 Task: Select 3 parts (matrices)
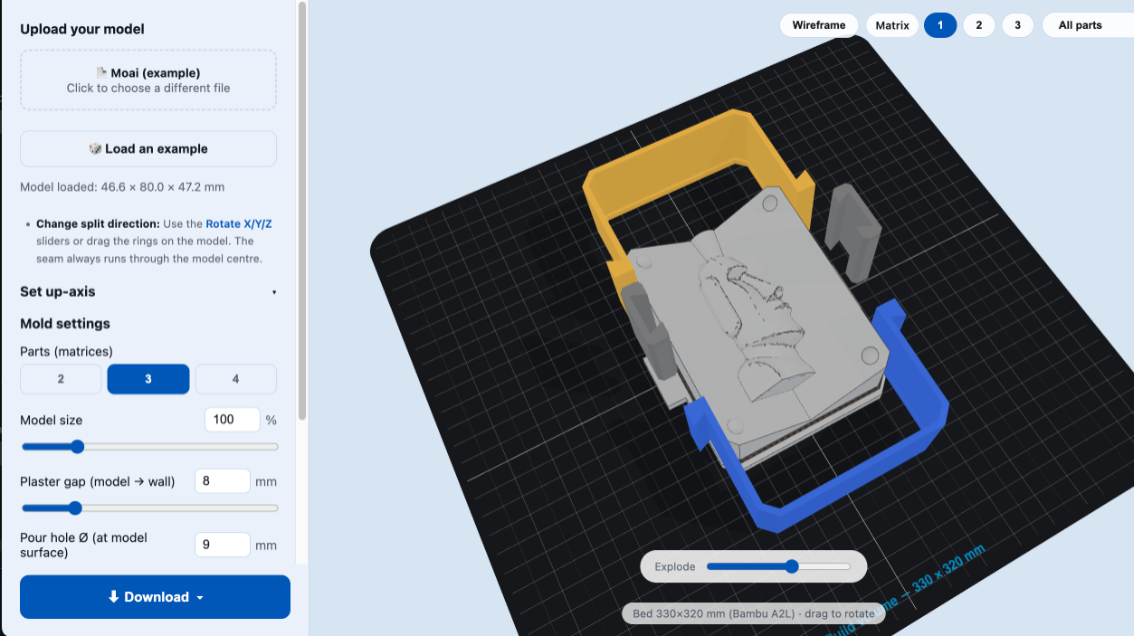pyautogui.click(x=148, y=379)
